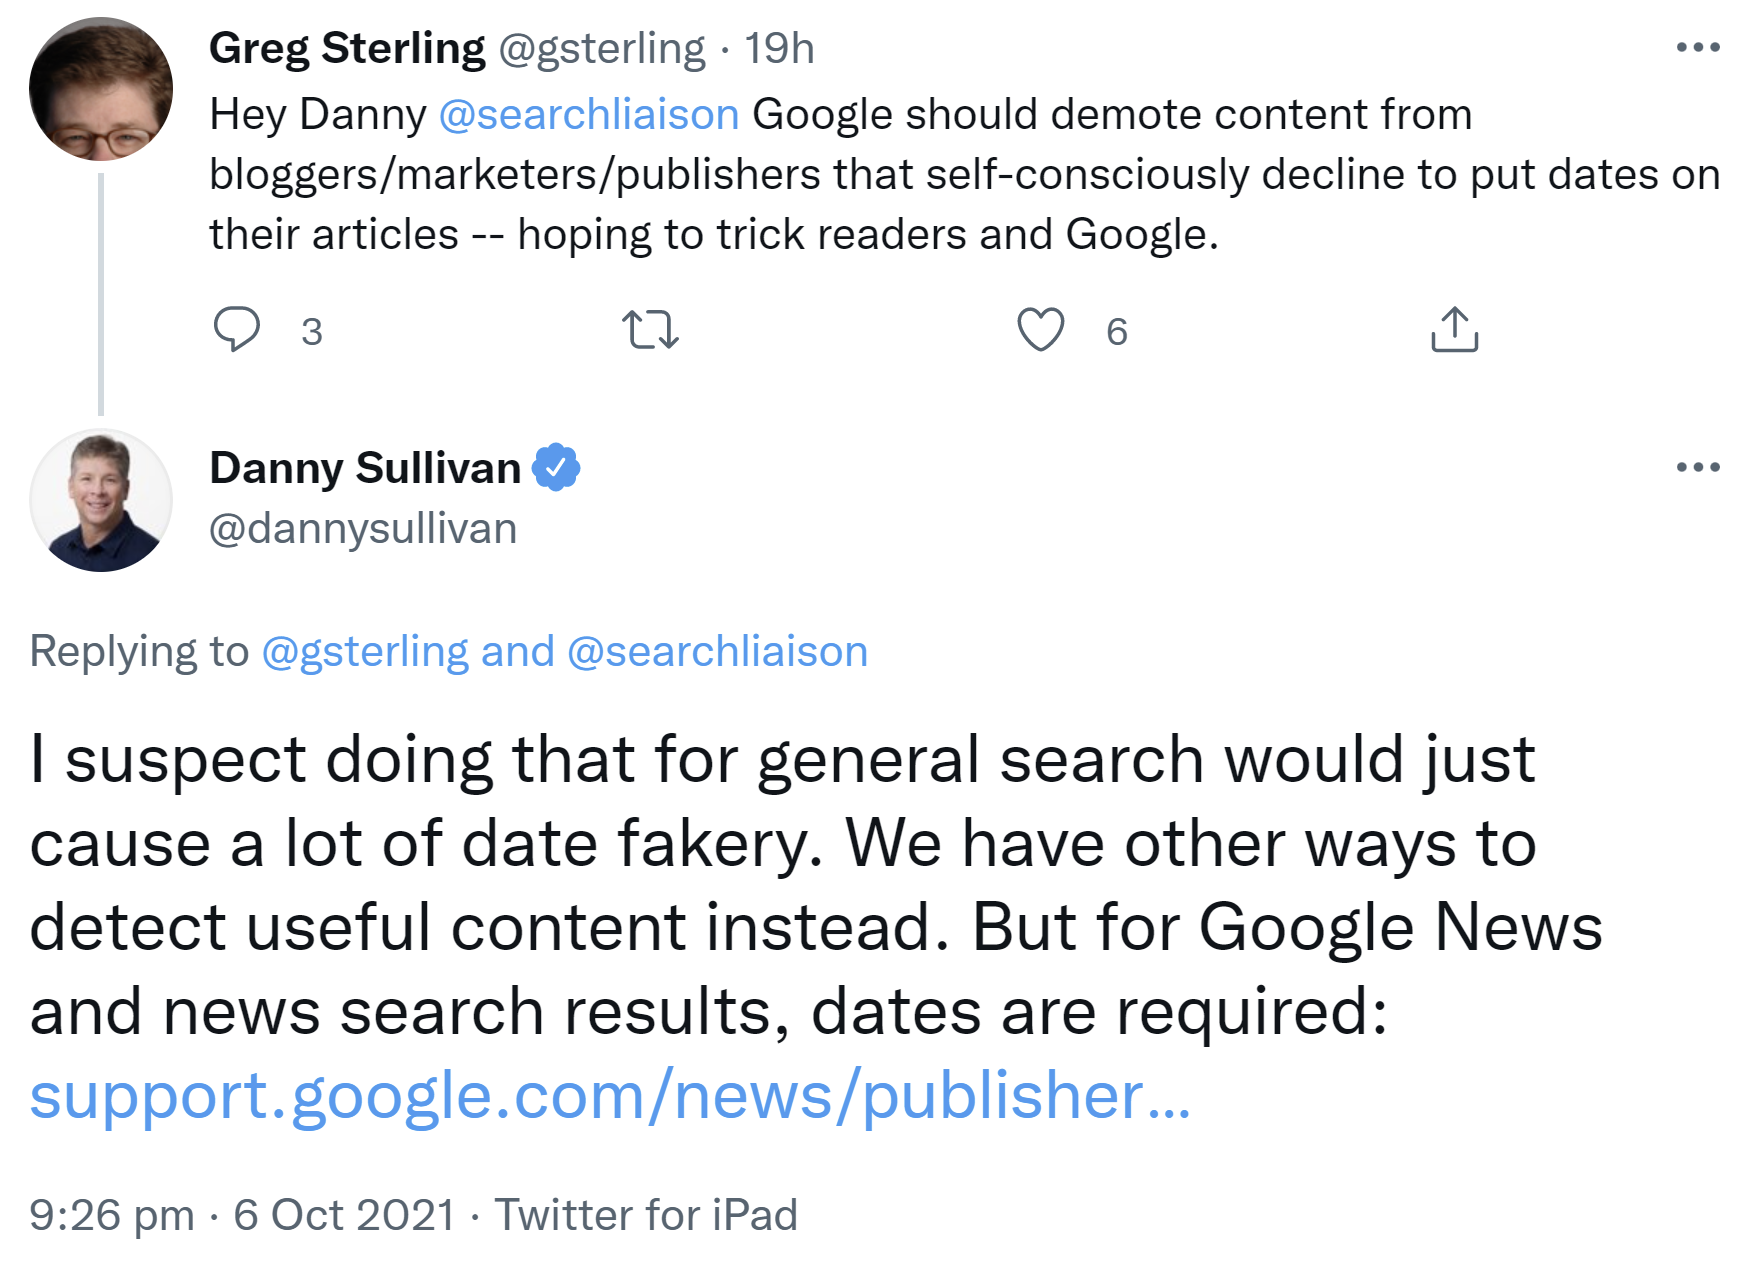Viewport: 1746px width, 1265px height.
Task: Click Danny Sullivan's verified badge
Action: coord(557,465)
